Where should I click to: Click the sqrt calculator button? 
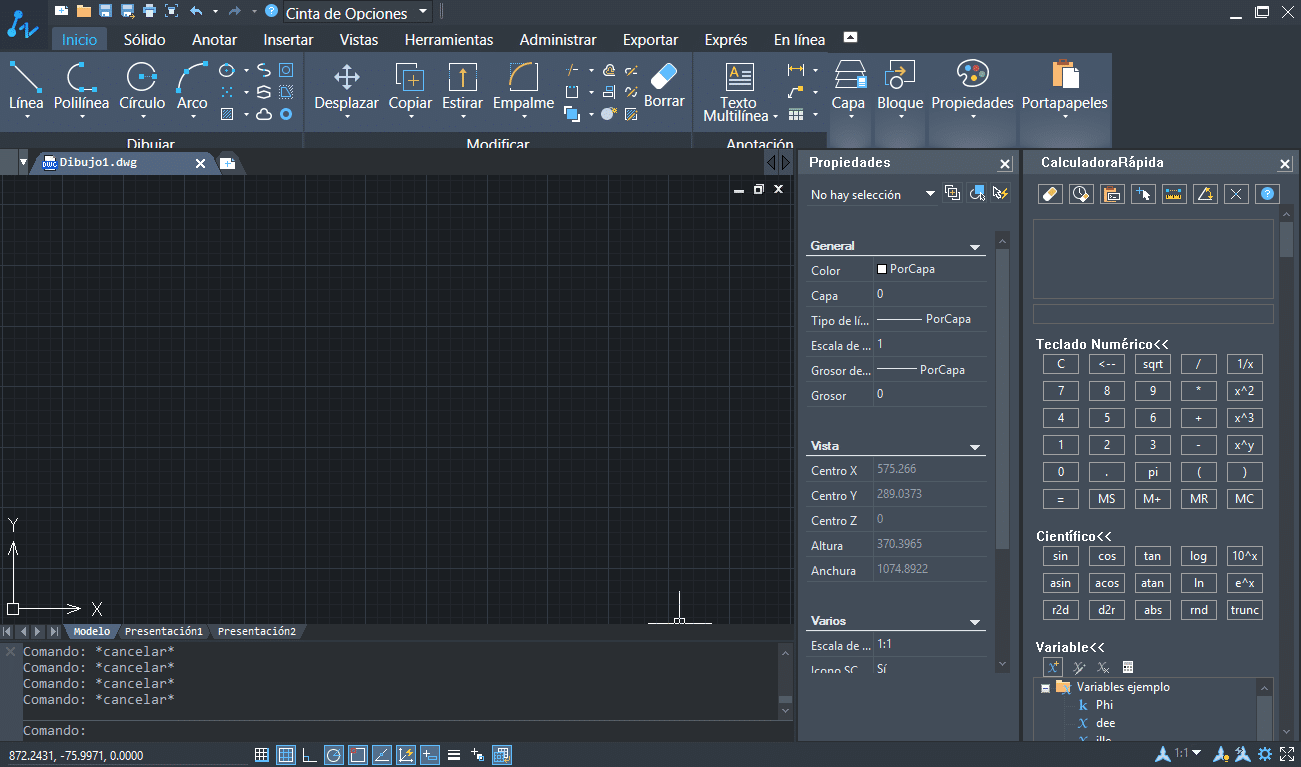1153,364
